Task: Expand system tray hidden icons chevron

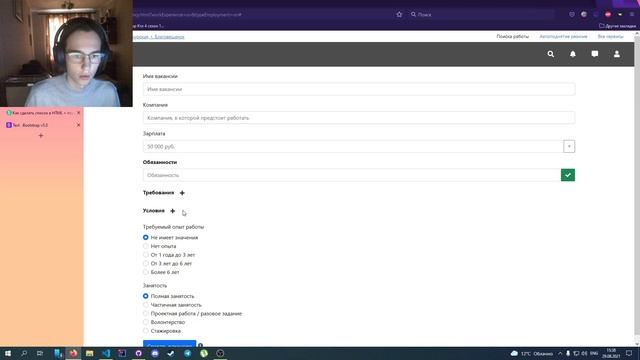Action: pyautogui.click(x=560, y=353)
